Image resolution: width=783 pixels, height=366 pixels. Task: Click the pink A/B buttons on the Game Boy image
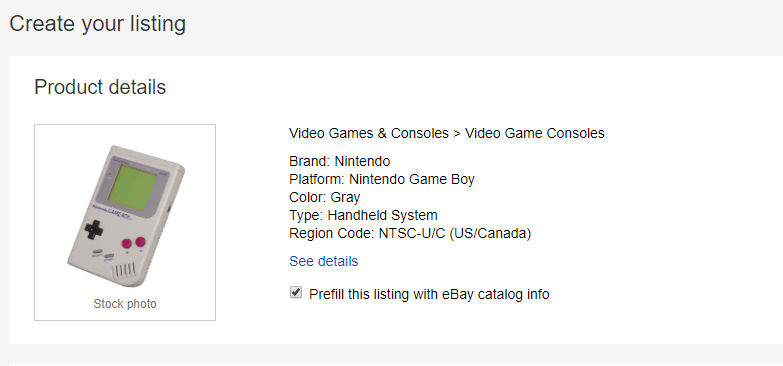pyautogui.click(x=134, y=243)
